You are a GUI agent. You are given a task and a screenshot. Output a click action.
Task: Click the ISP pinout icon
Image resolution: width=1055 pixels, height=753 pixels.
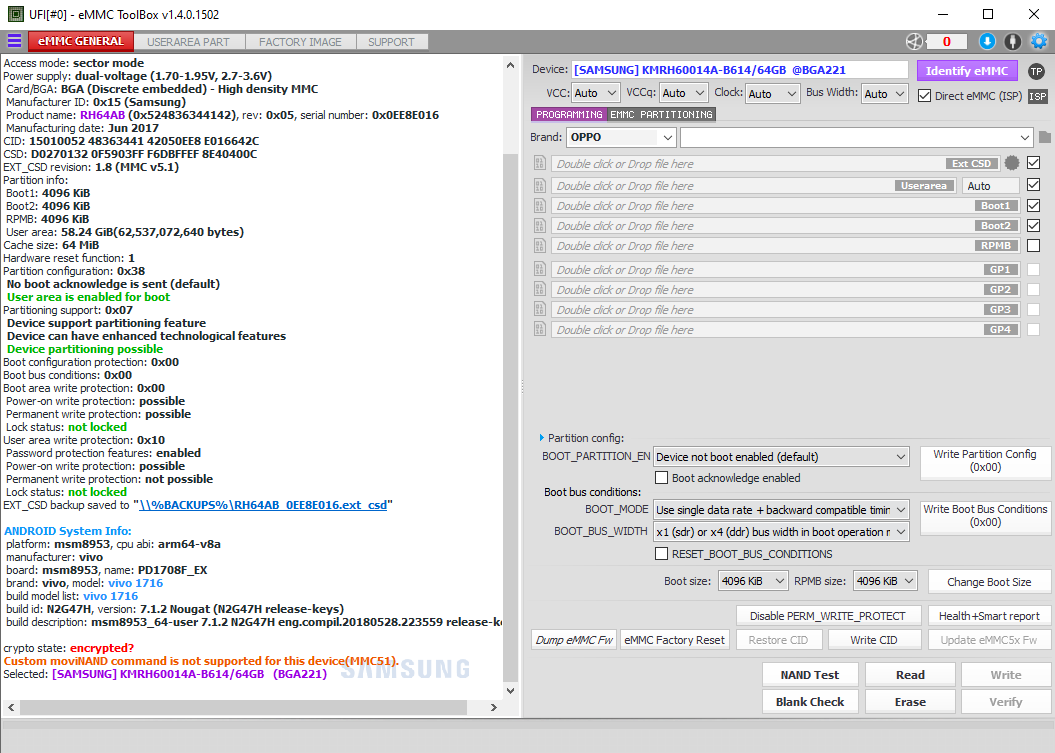1038,96
